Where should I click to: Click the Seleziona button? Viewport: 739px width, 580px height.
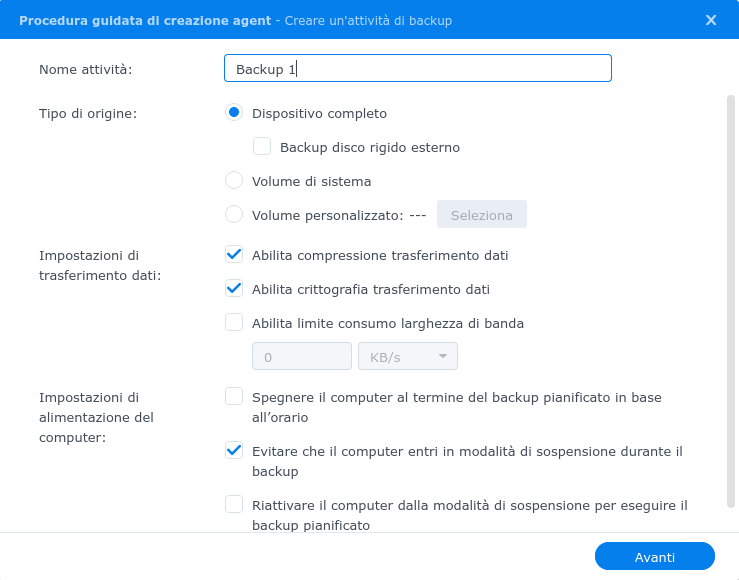(482, 214)
